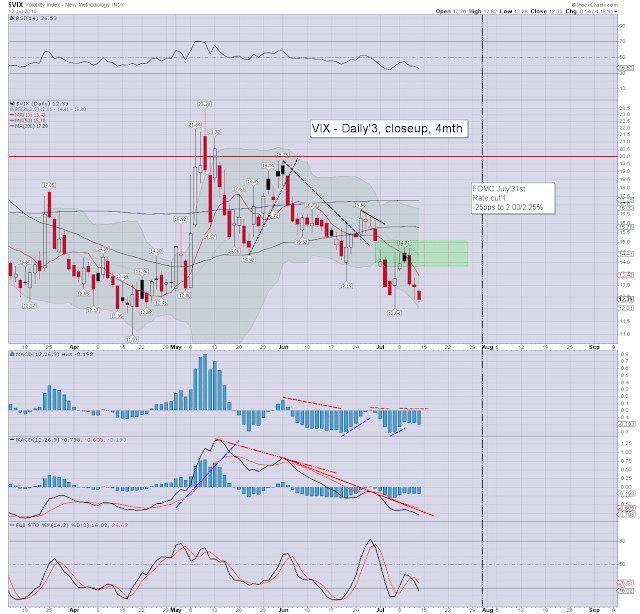Click the 'VIX - Daily'3, closeup, 4mth' annotation

tap(388, 129)
